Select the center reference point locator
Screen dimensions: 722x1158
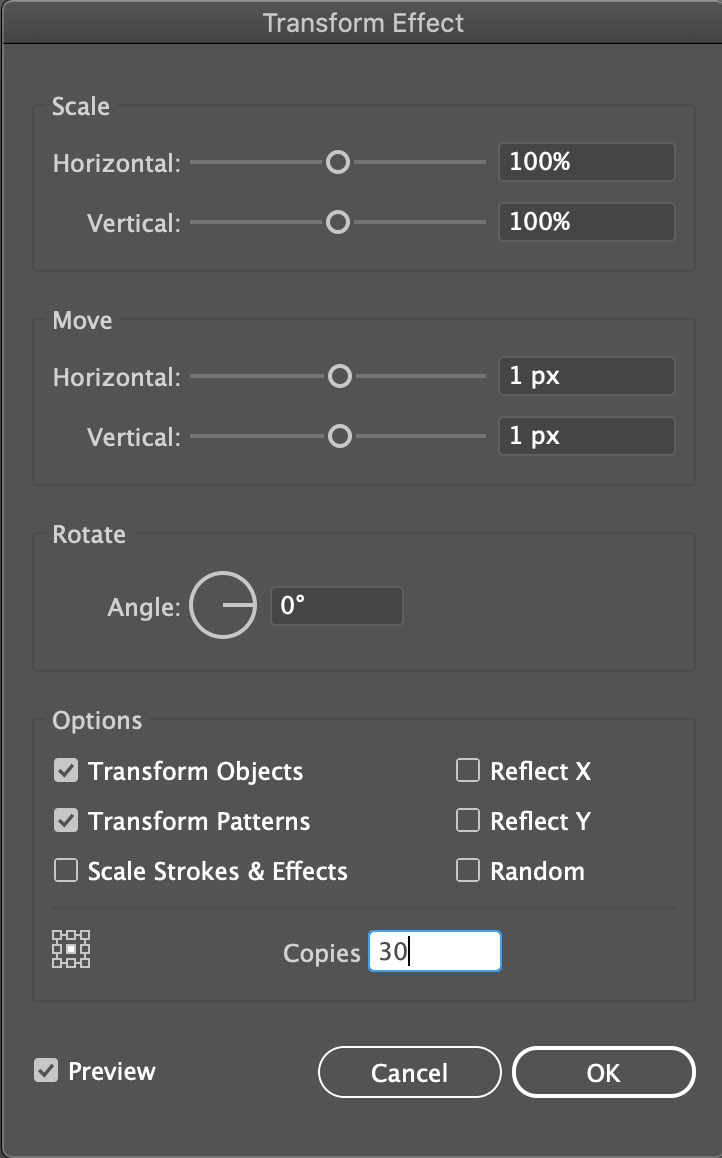(71, 950)
